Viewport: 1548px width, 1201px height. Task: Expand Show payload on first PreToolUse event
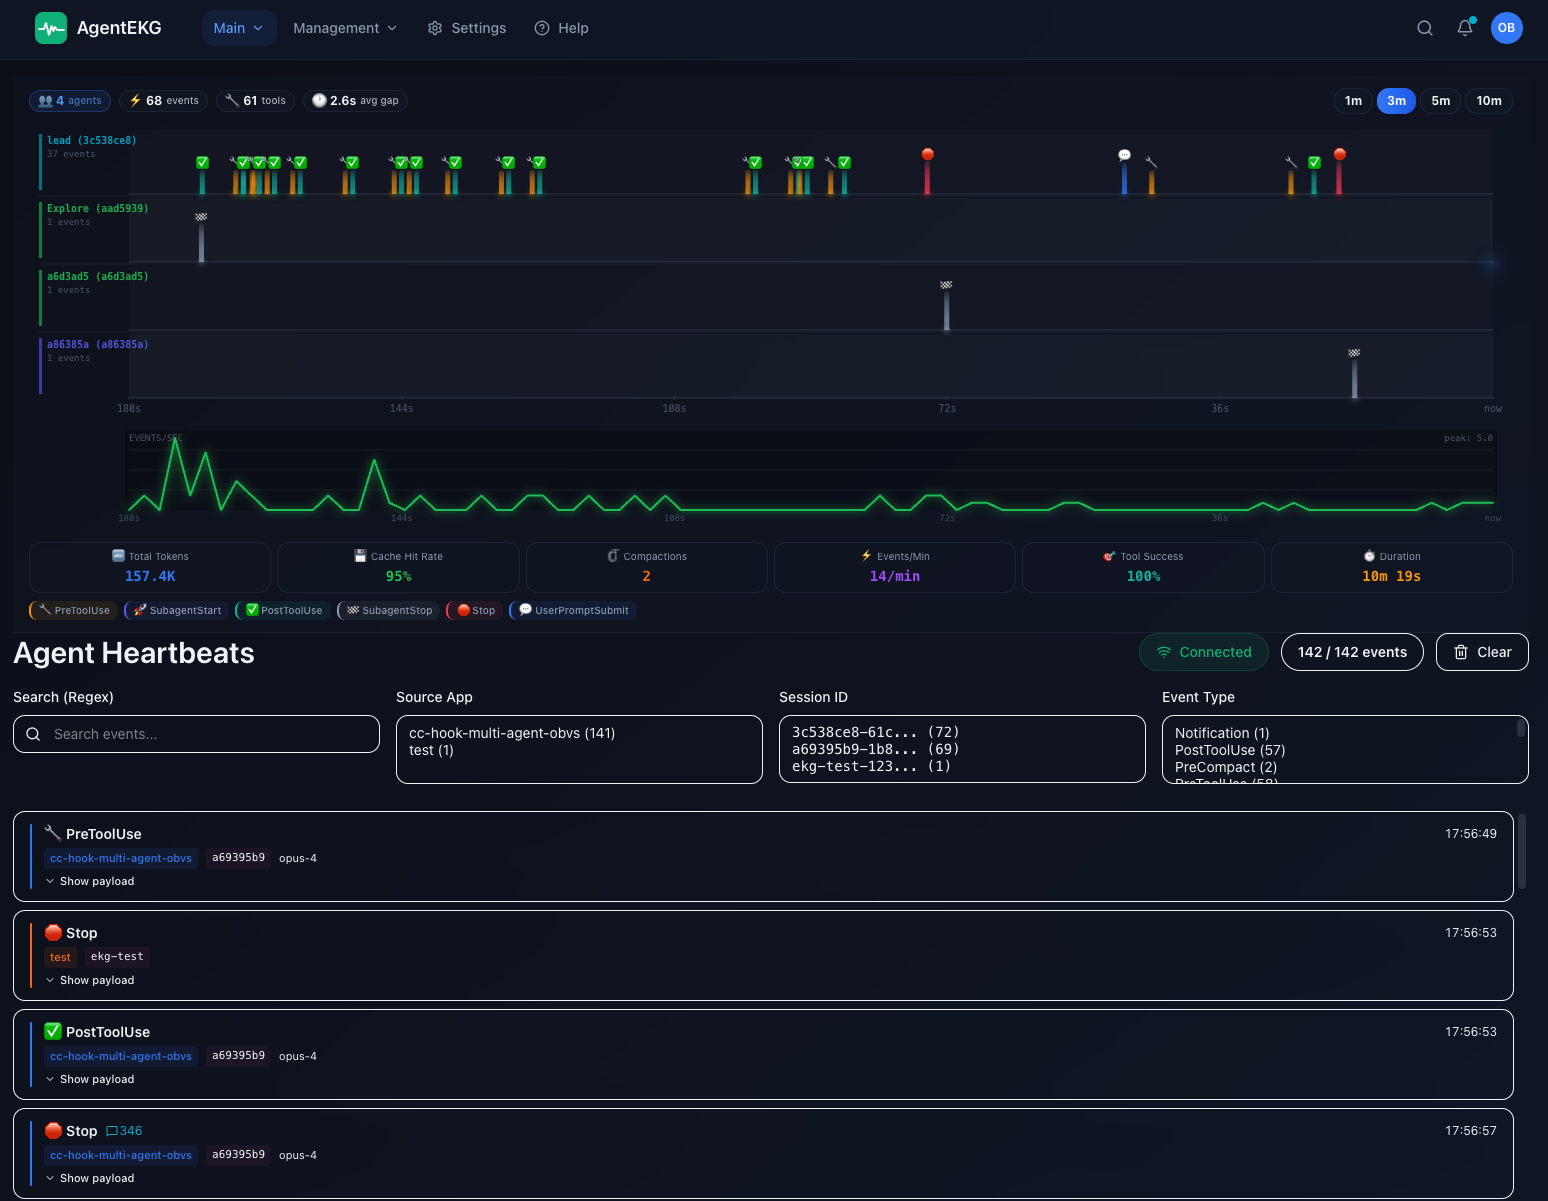[90, 881]
